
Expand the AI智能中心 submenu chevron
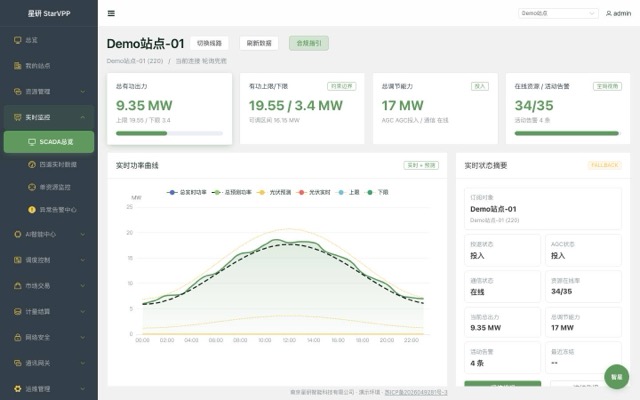(x=83, y=234)
